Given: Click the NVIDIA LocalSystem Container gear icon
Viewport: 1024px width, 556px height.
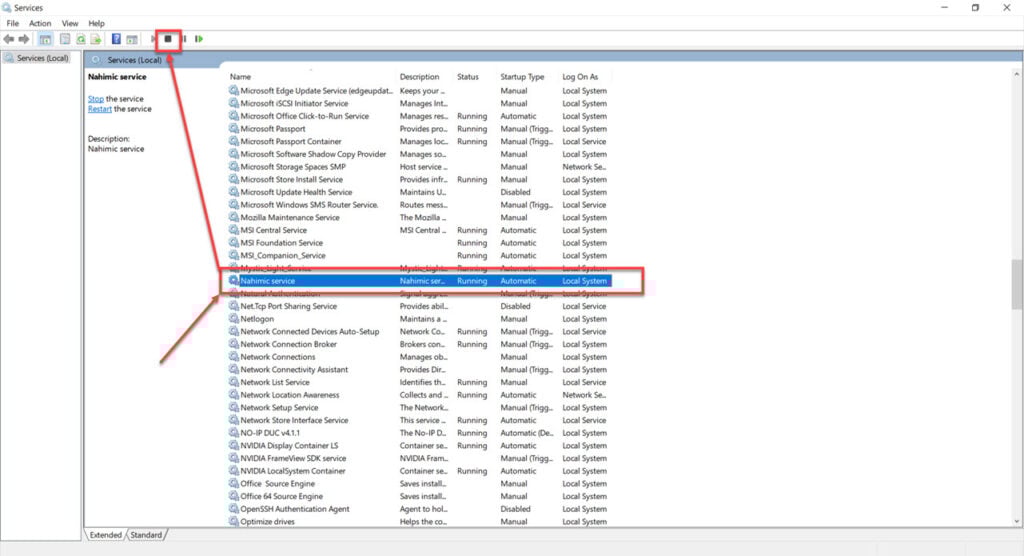Looking at the screenshot, I should [x=234, y=470].
